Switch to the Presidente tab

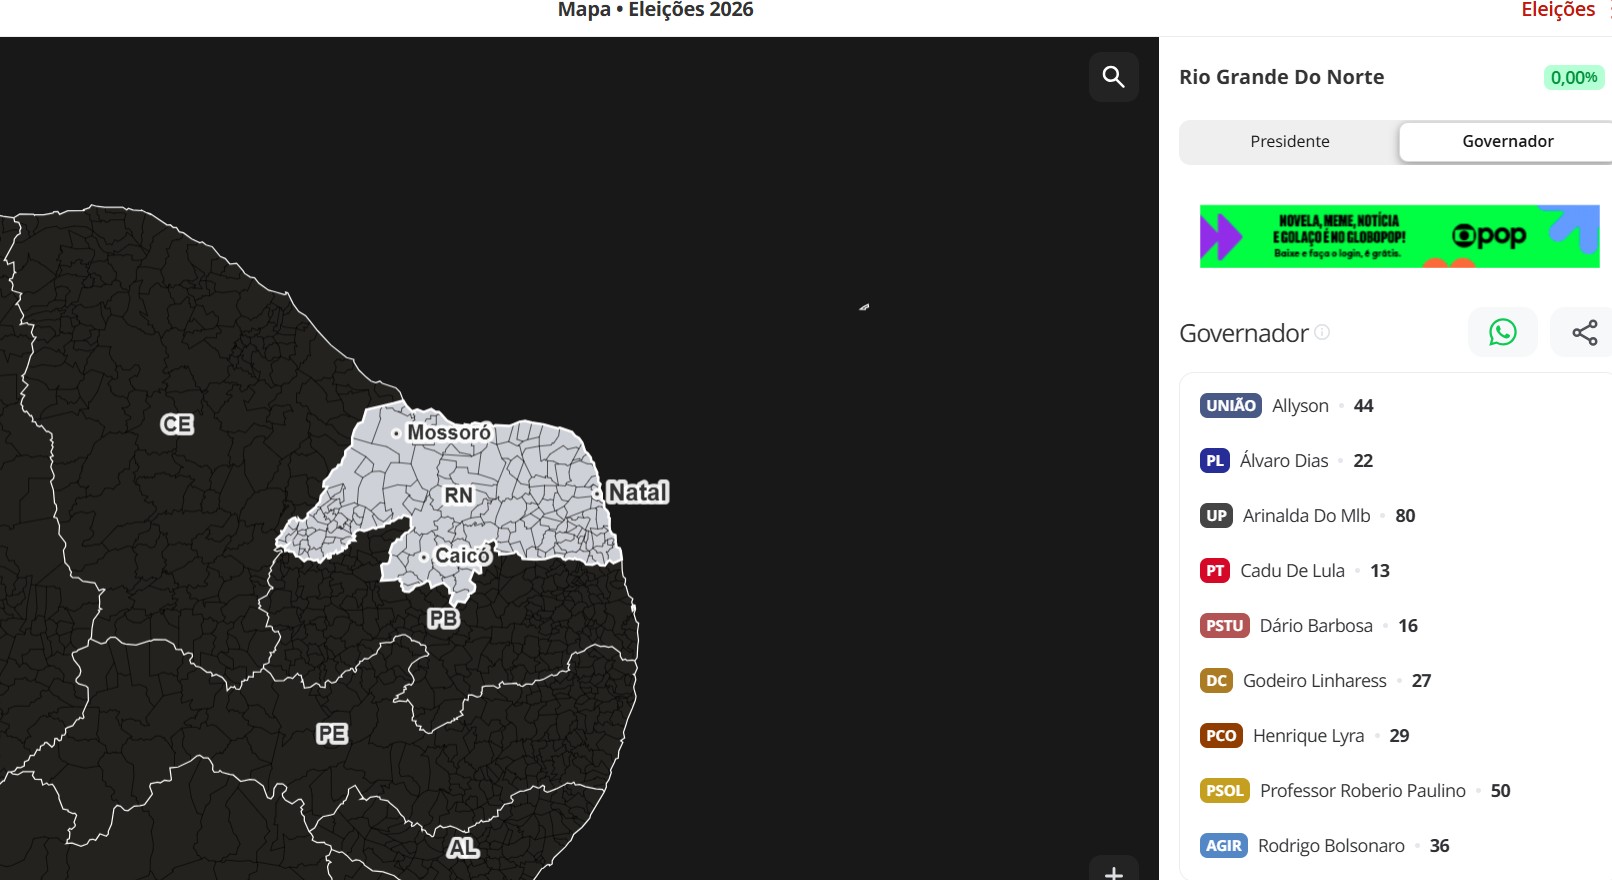pos(1290,142)
